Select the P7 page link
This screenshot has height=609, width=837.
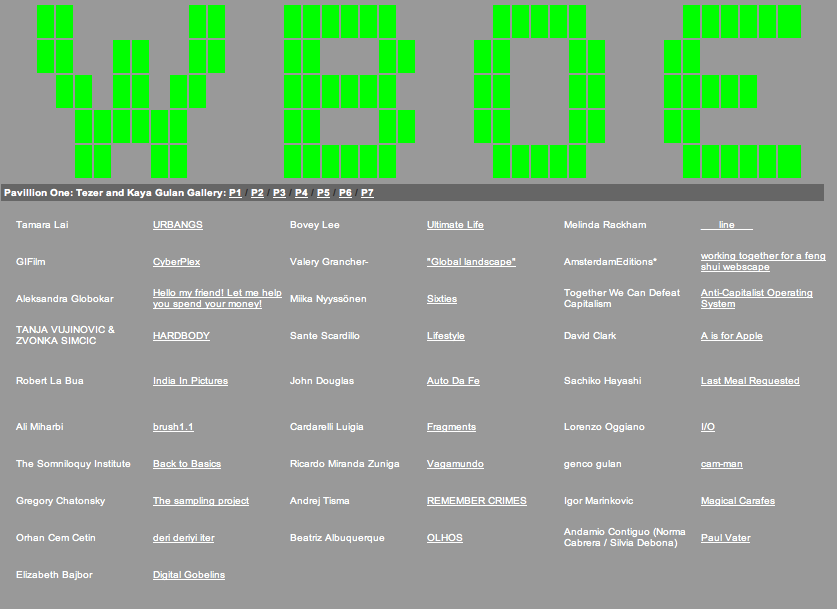[x=367, y=193]
